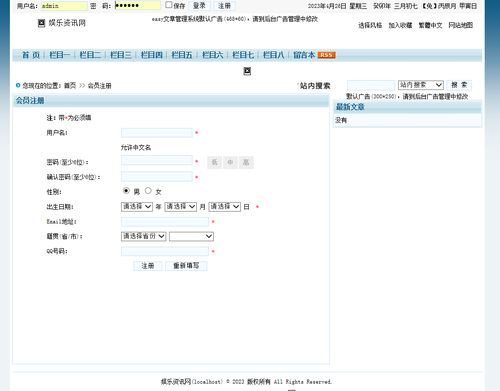This screenshot has height=391, width=500.
Task: Open 栏目四 in the navigation bar
Action: 151,55
